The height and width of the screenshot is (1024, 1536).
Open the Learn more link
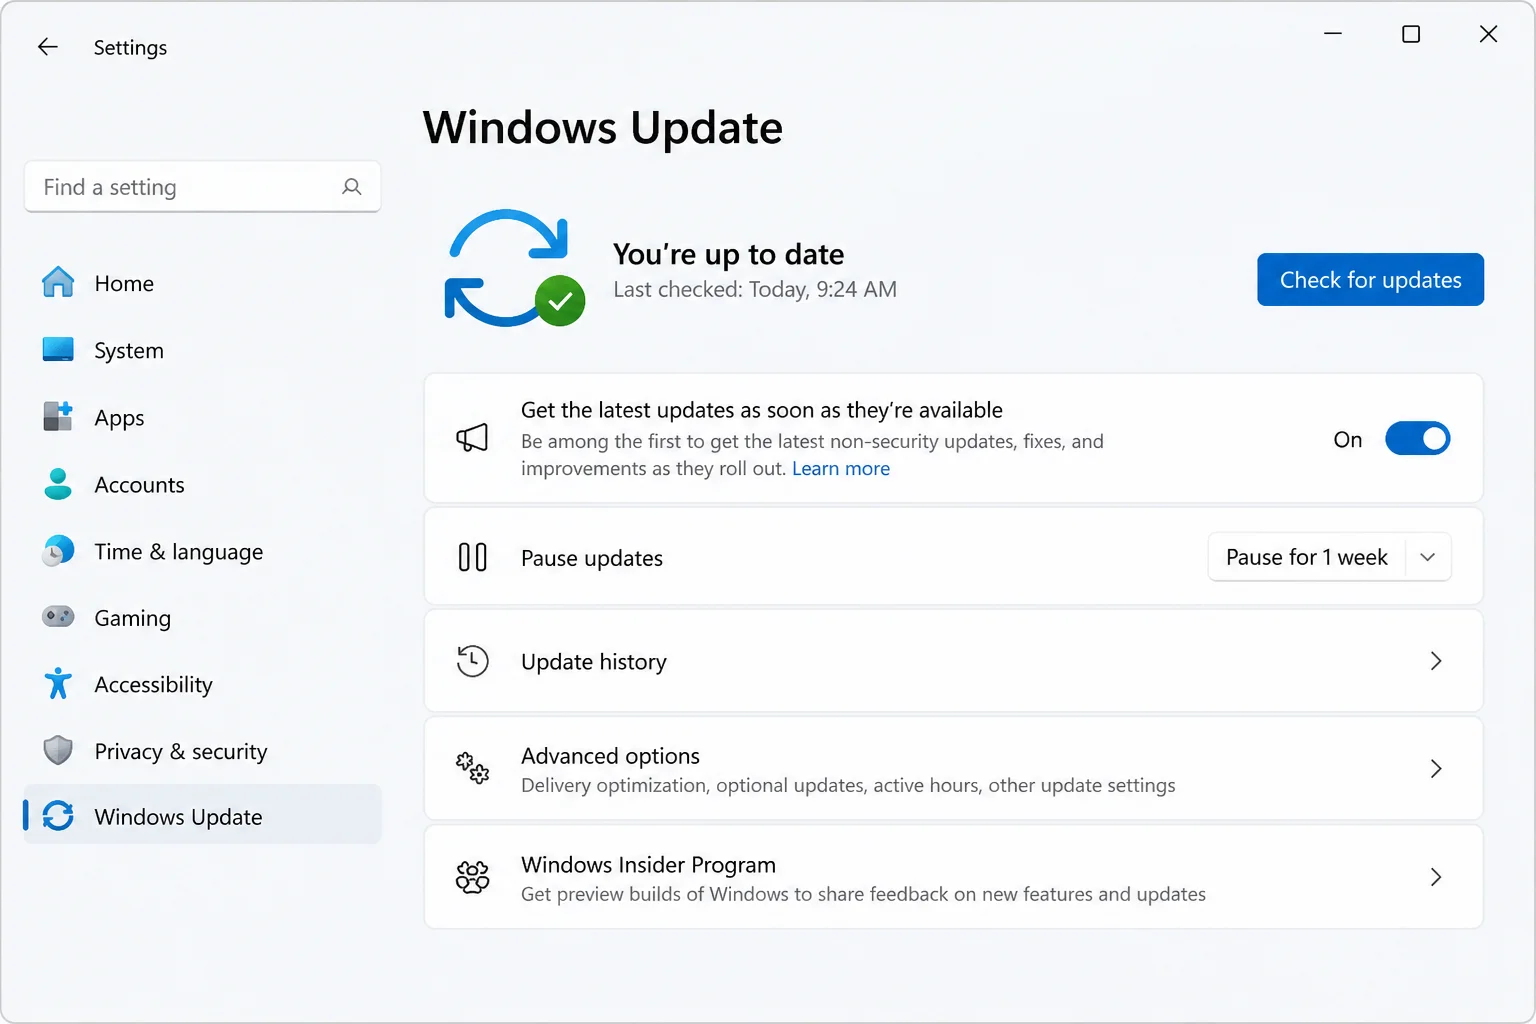pos(841,468)
